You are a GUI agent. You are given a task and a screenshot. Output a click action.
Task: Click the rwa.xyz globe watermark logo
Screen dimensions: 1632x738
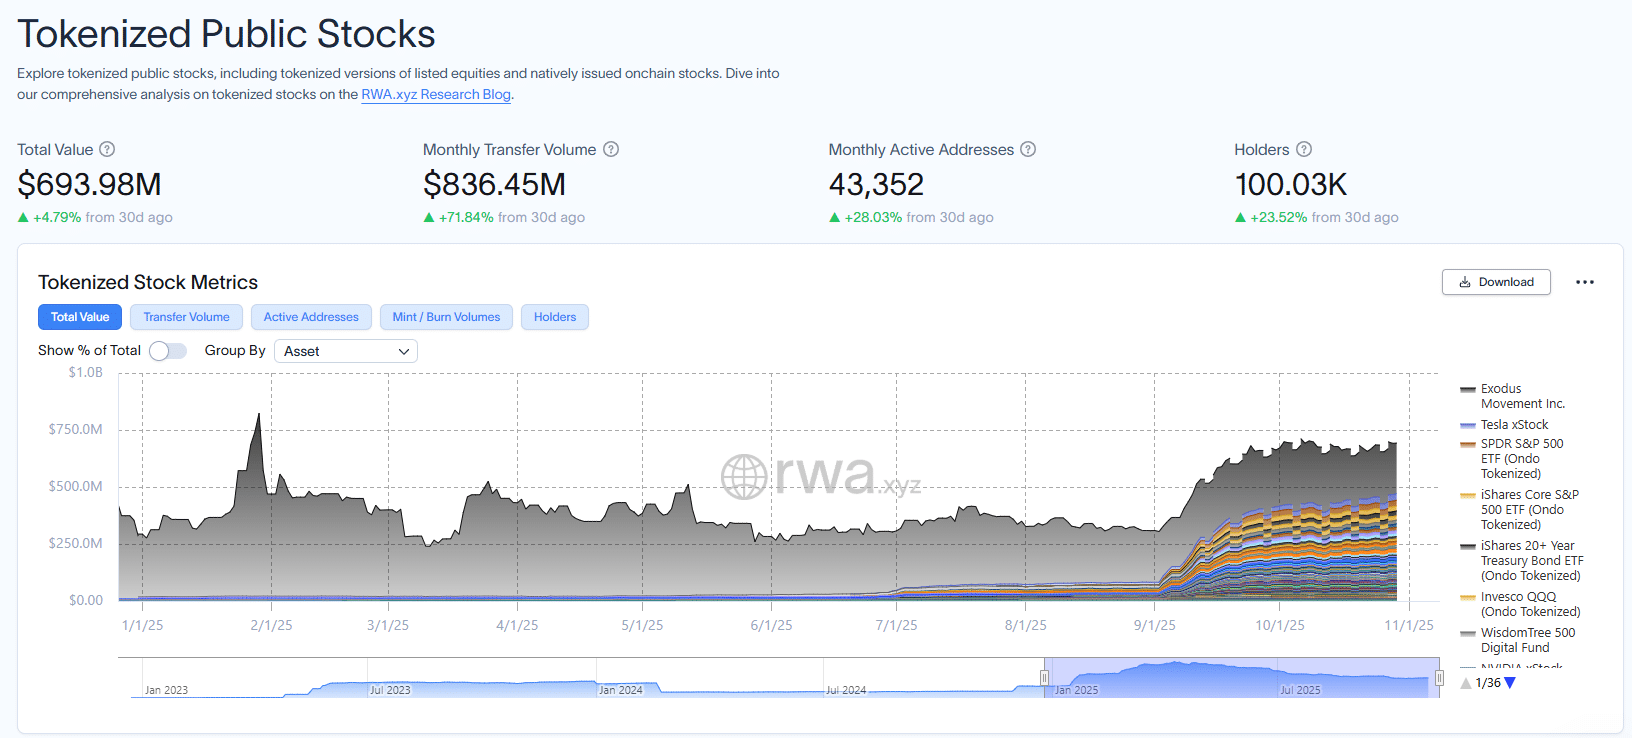click(x=745, y=476)
